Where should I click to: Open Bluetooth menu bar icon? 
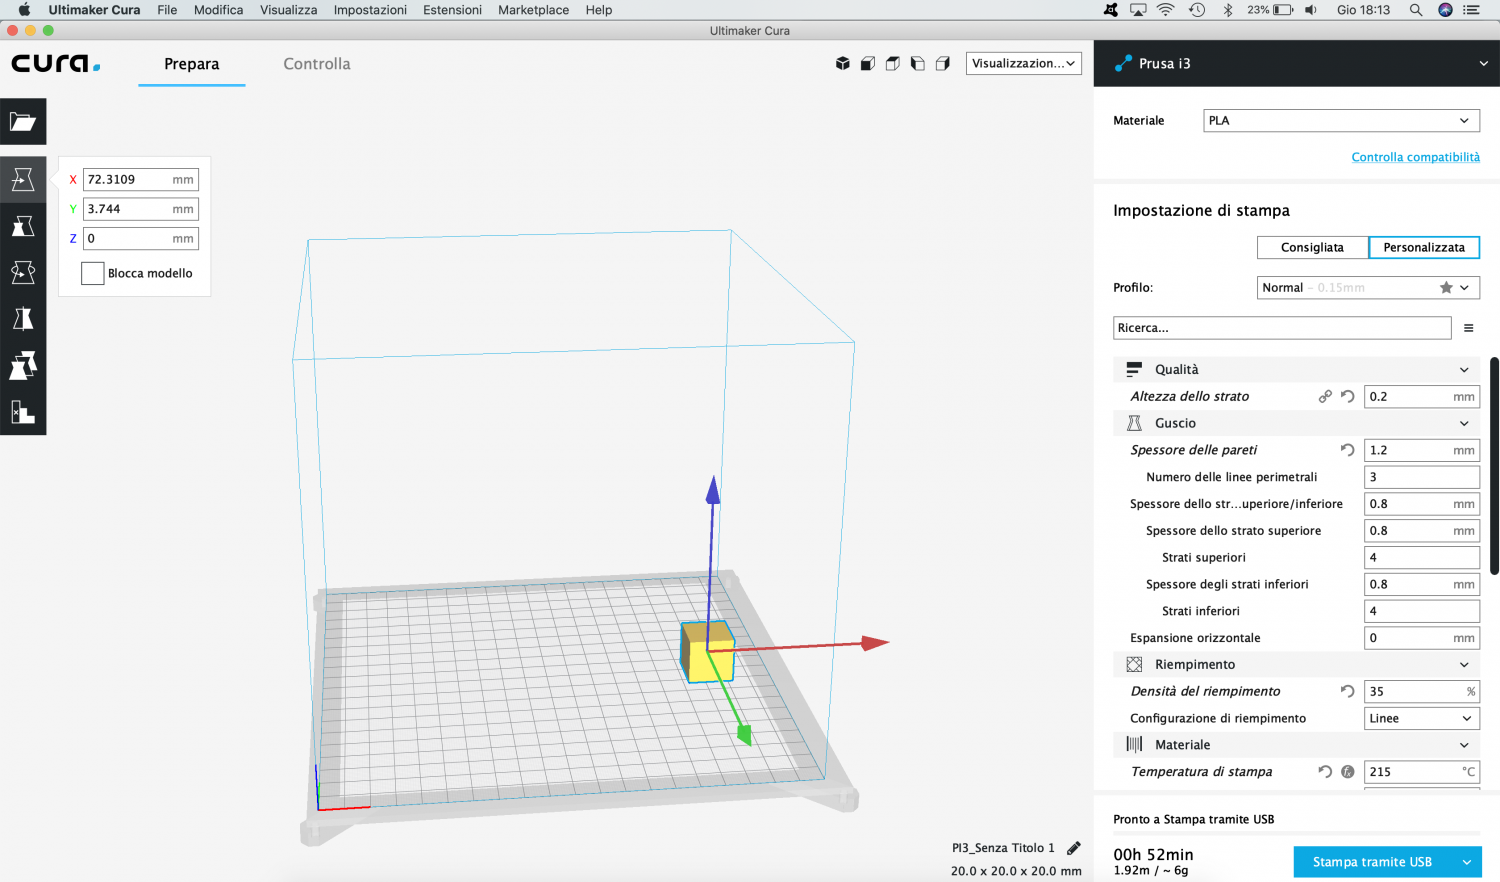(x=1228, y=10)
